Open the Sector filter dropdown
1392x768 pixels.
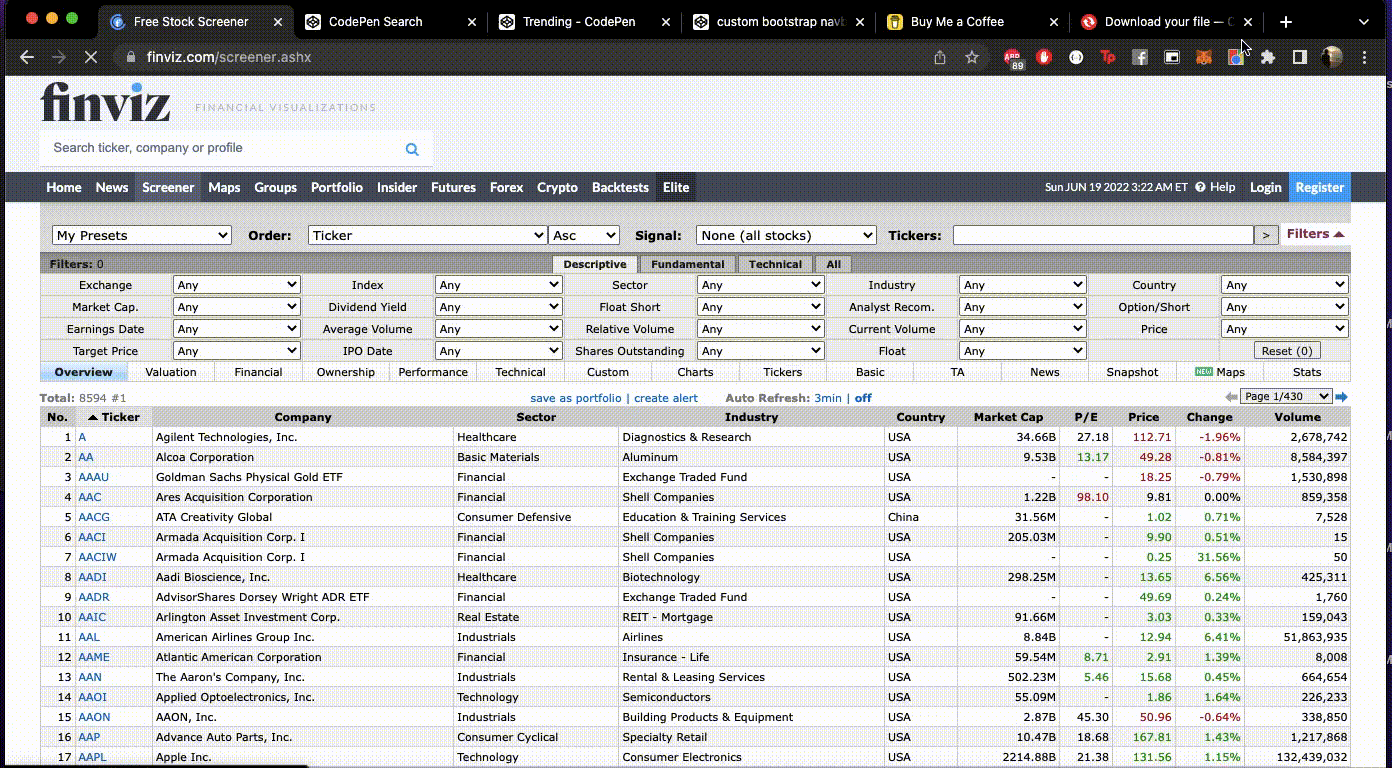click(x=761, y=285)
